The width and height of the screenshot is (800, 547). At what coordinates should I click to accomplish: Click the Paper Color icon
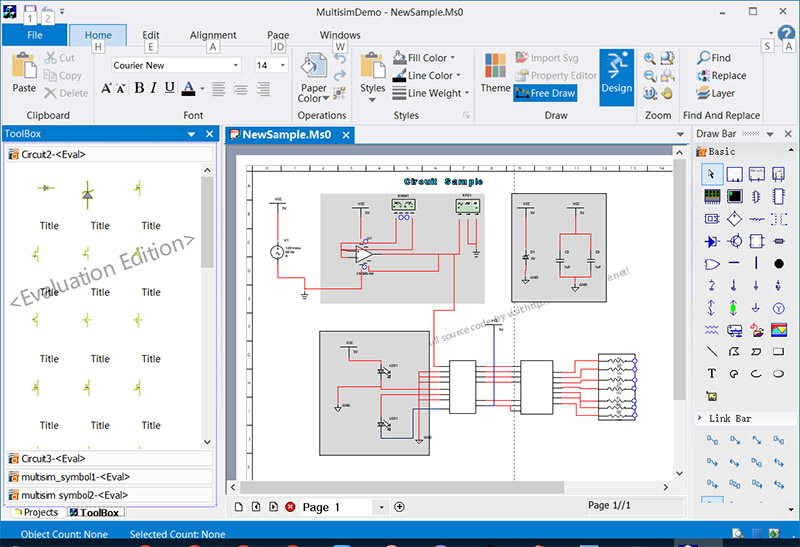(x=313, y=66)
